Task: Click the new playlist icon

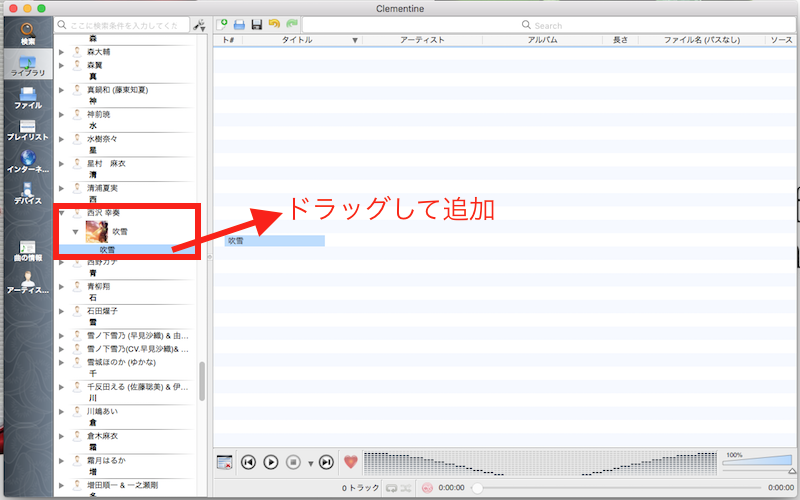Action: [x=223, y=24]
